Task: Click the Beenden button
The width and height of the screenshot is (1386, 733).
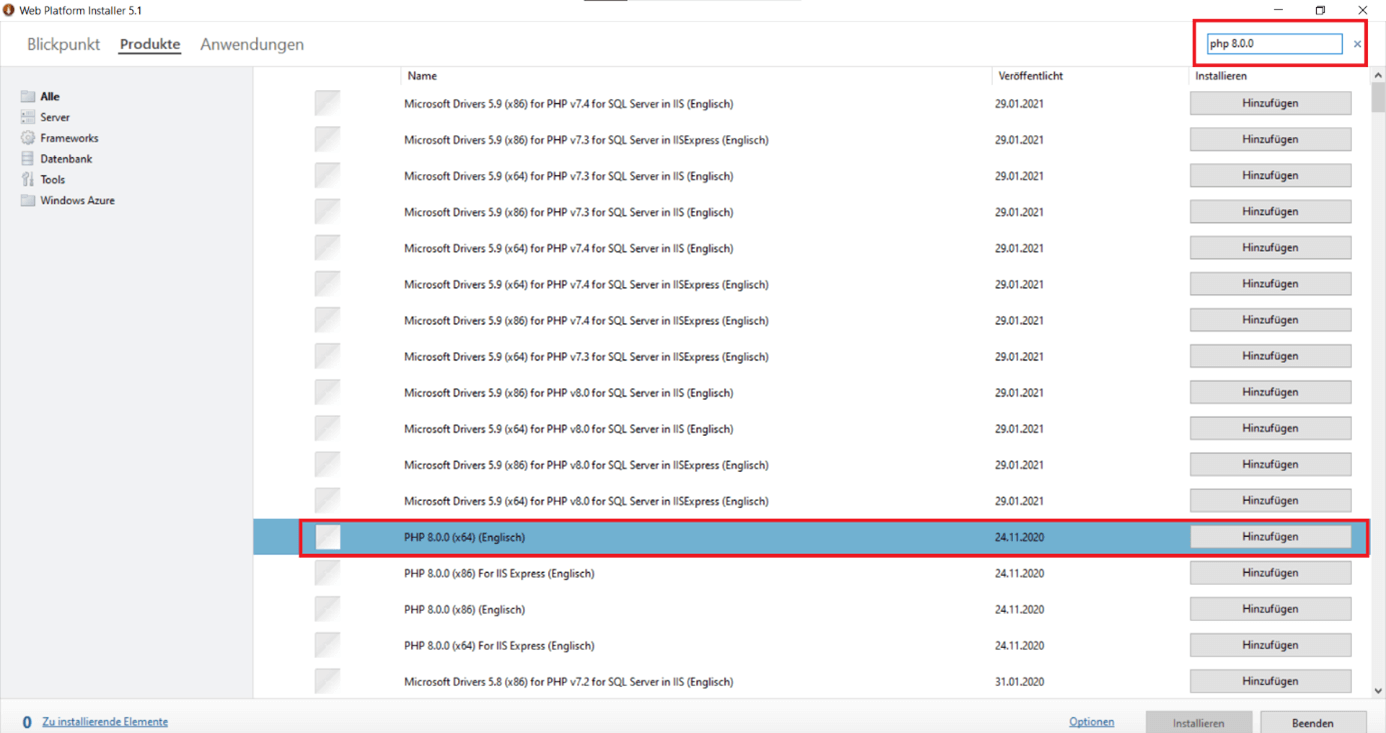Action: point(1313,722)
